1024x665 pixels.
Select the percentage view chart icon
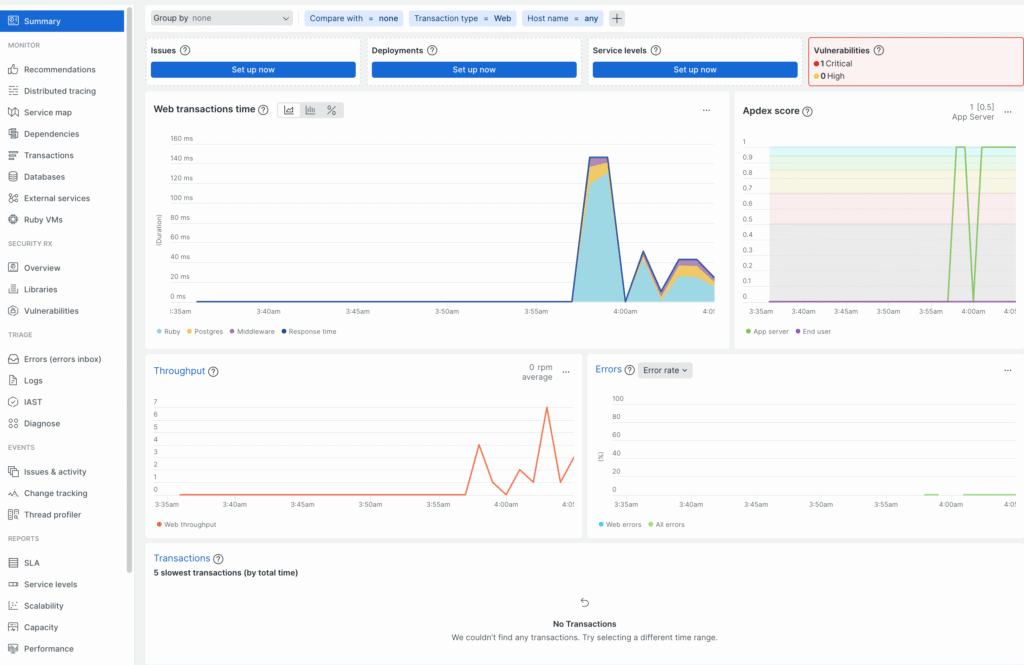(x=332, y=110)
